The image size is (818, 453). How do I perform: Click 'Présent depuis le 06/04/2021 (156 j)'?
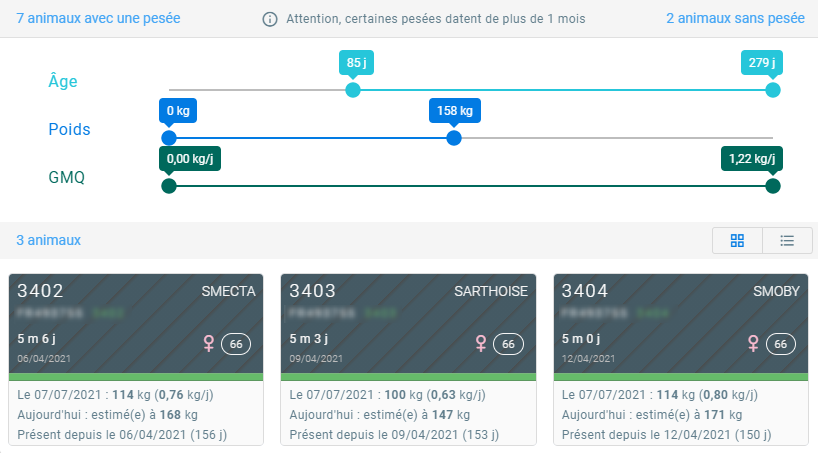122,435
